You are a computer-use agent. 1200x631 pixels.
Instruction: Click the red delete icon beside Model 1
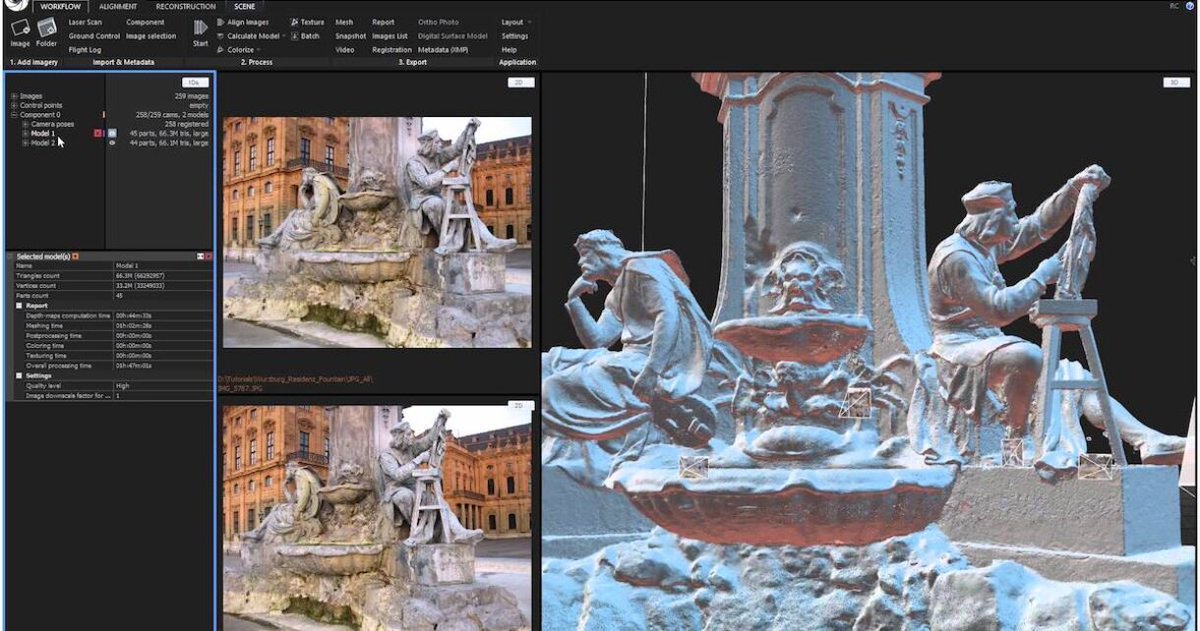[x=97, y=133]
